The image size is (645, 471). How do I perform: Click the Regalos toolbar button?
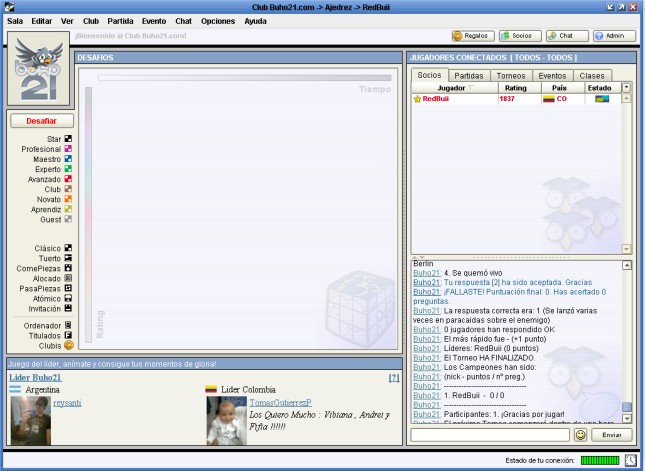coord(472,36)
